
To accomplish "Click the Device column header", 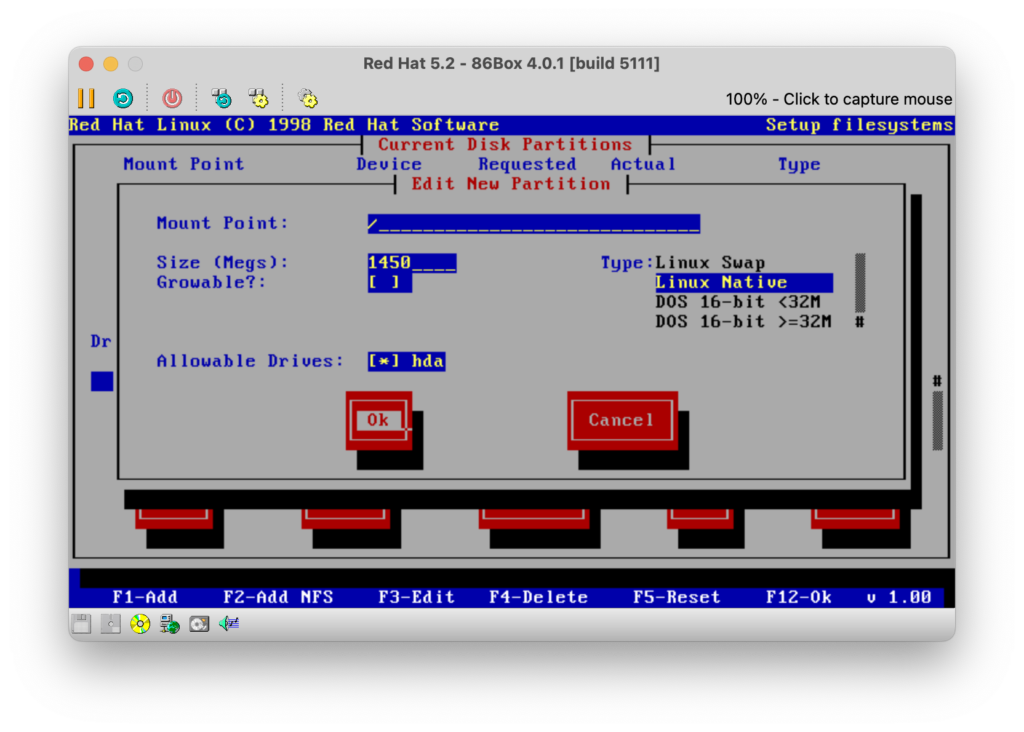I will pos(389,164).
